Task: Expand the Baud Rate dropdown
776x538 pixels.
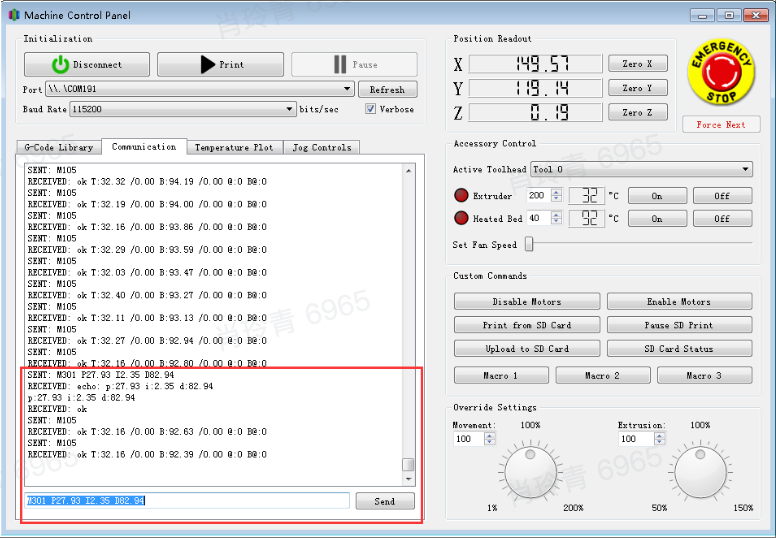Action: (290, 109)
